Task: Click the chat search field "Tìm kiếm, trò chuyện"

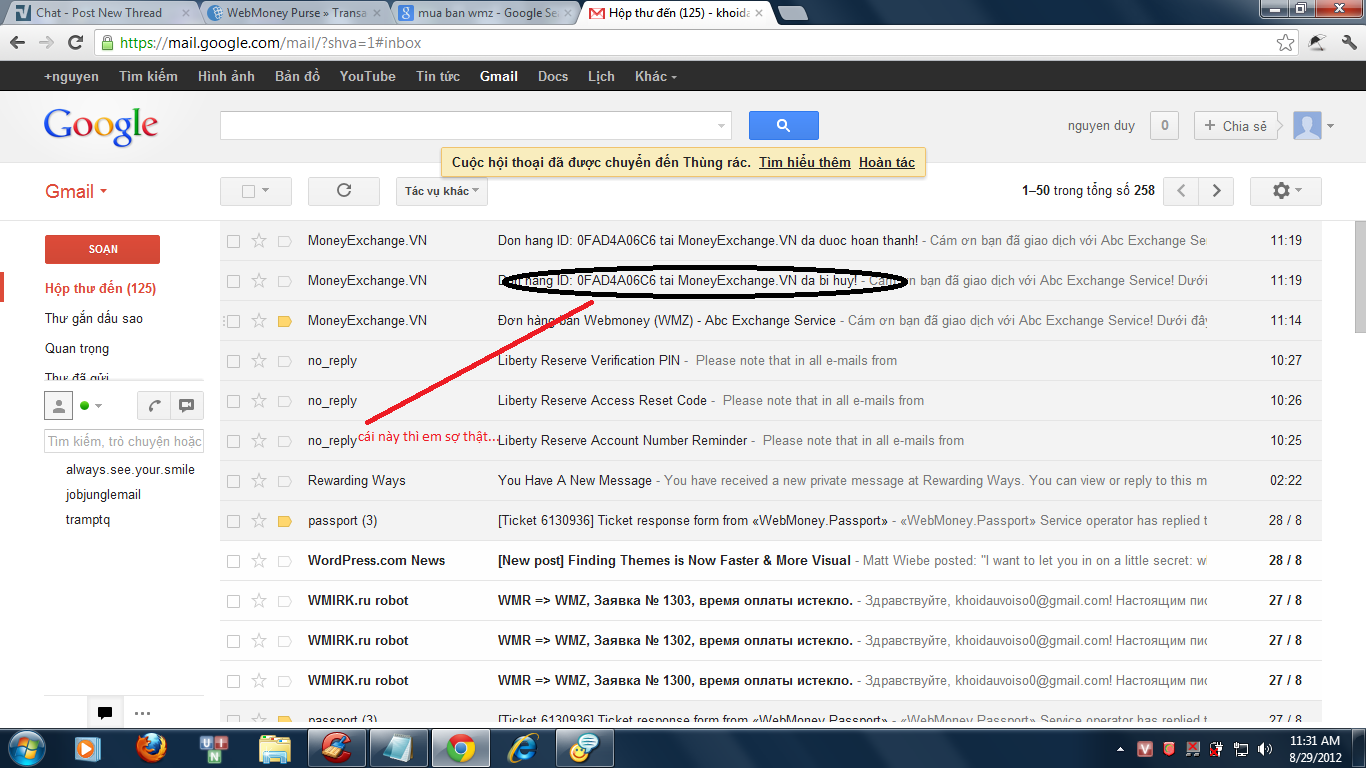Action: click(124, 441)
